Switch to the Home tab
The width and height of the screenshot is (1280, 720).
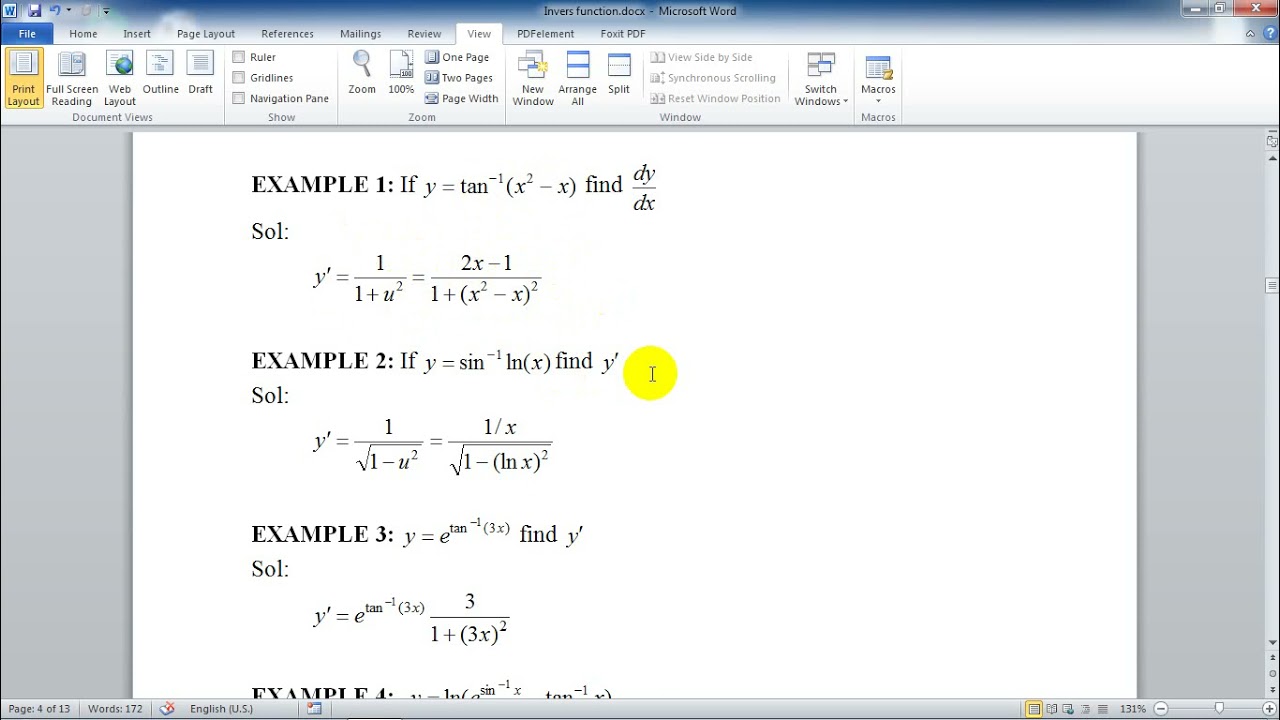[x=83, y=34]
